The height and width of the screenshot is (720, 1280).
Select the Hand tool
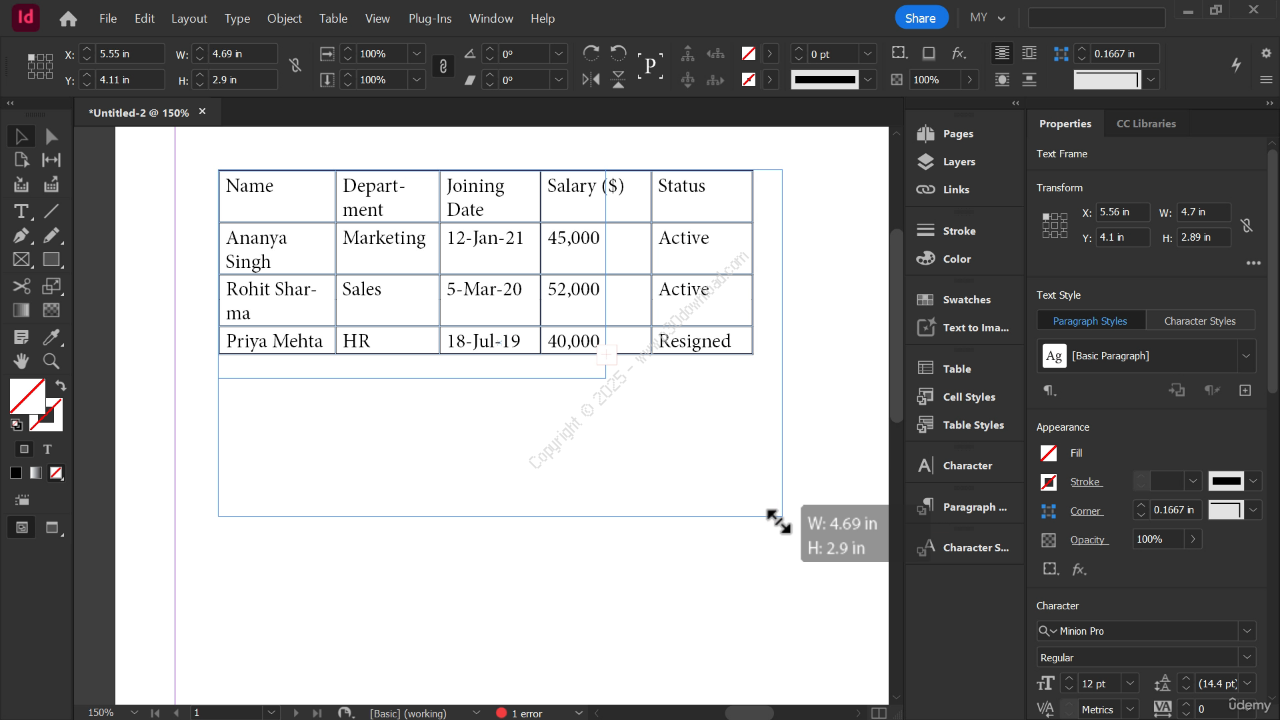pos(21,361)
